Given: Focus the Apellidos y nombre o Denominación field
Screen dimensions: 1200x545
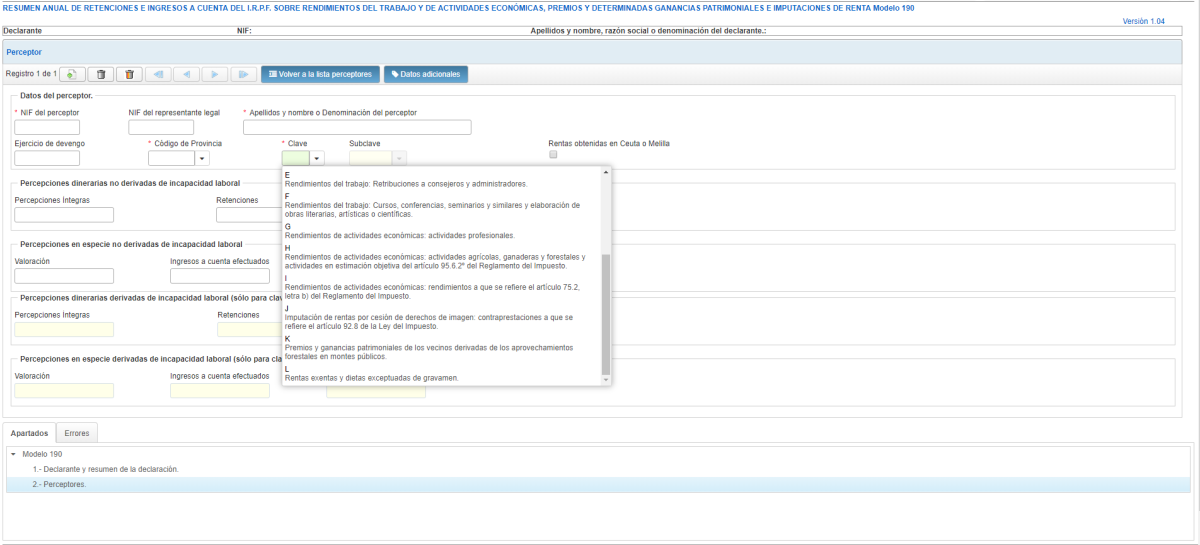Looking at the screenshot, I should [x=357, y=127].
